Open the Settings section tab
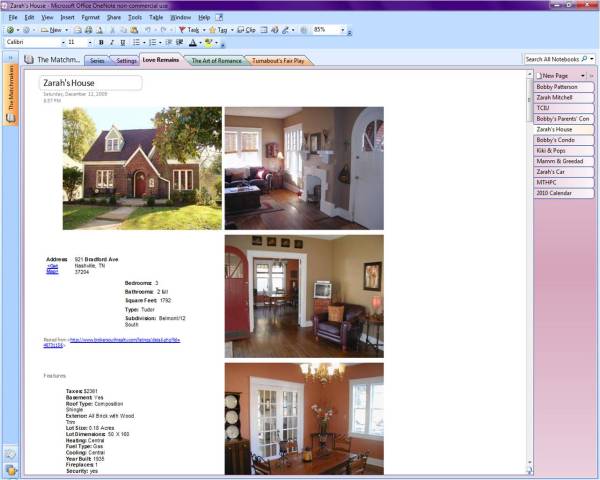Image resolution: width=600 pixels, height=480 pixels. tap(126, 61)
